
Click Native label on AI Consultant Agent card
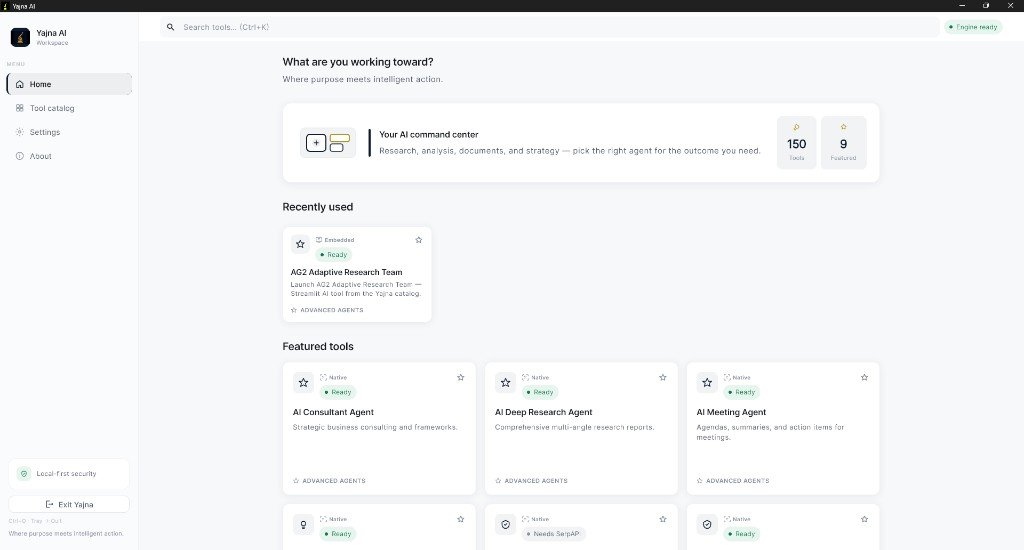pos(334,378)
